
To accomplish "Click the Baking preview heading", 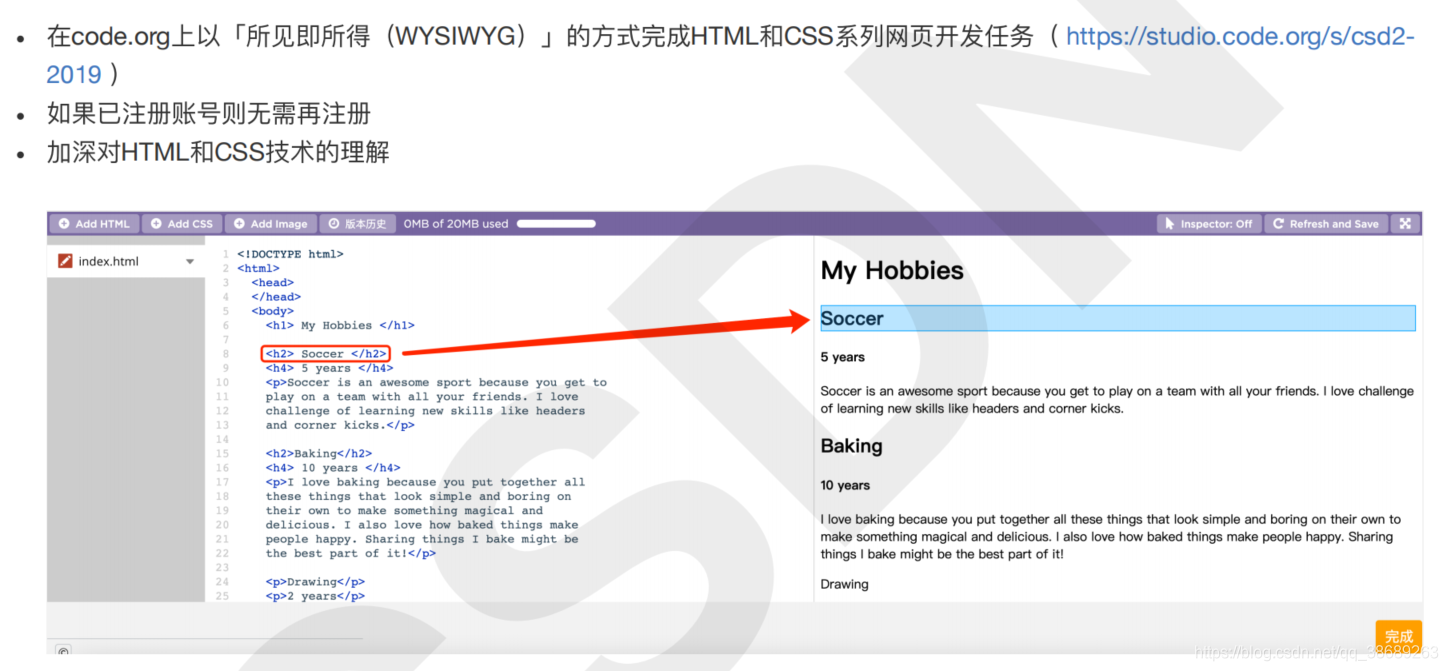I will pos(851,446).
